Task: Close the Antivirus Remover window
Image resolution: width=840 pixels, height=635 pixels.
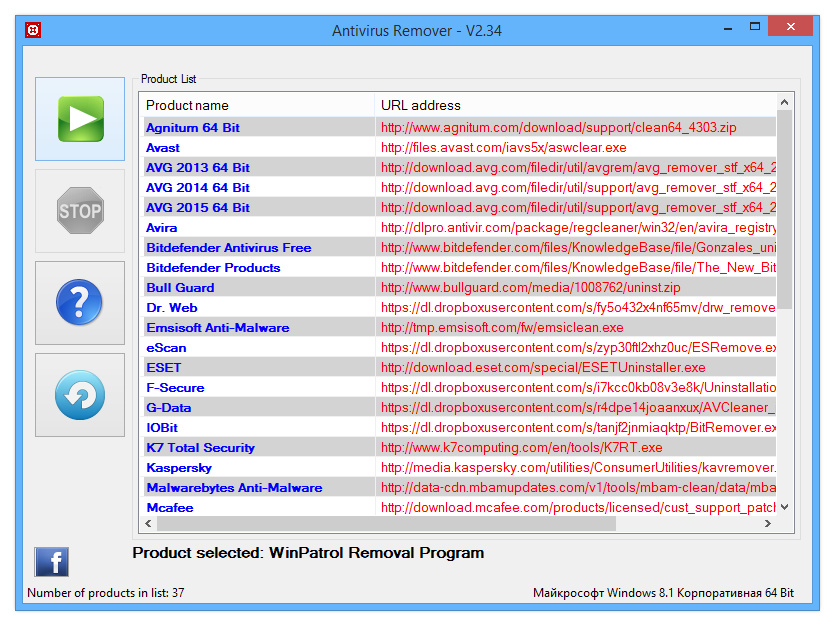Action: click(x=790, y=26)
